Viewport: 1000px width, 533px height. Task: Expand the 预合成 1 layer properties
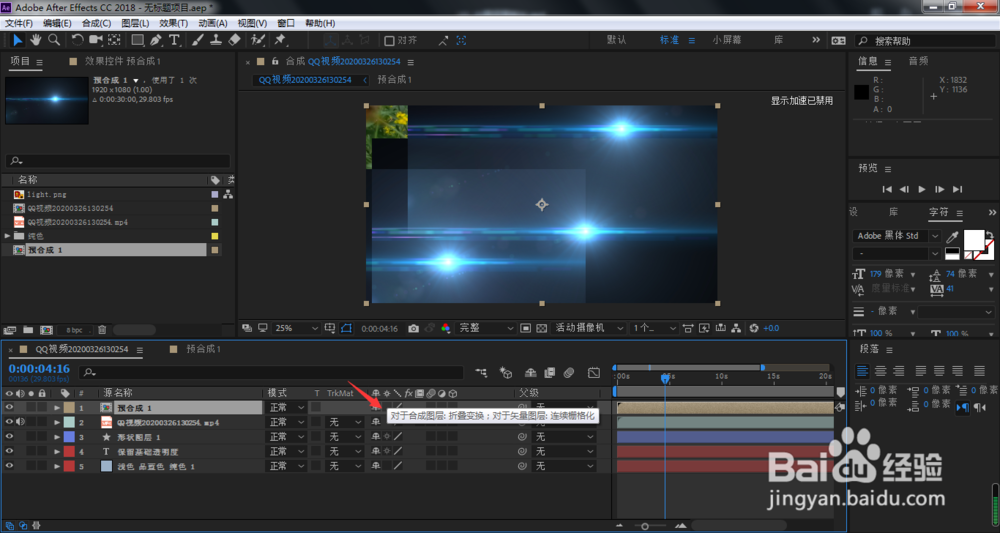click(x=57, y=407)
